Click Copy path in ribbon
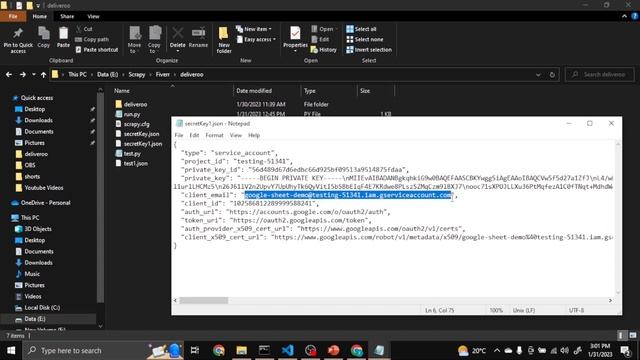Viewport: 640px width, 360px height. [92, 40]
